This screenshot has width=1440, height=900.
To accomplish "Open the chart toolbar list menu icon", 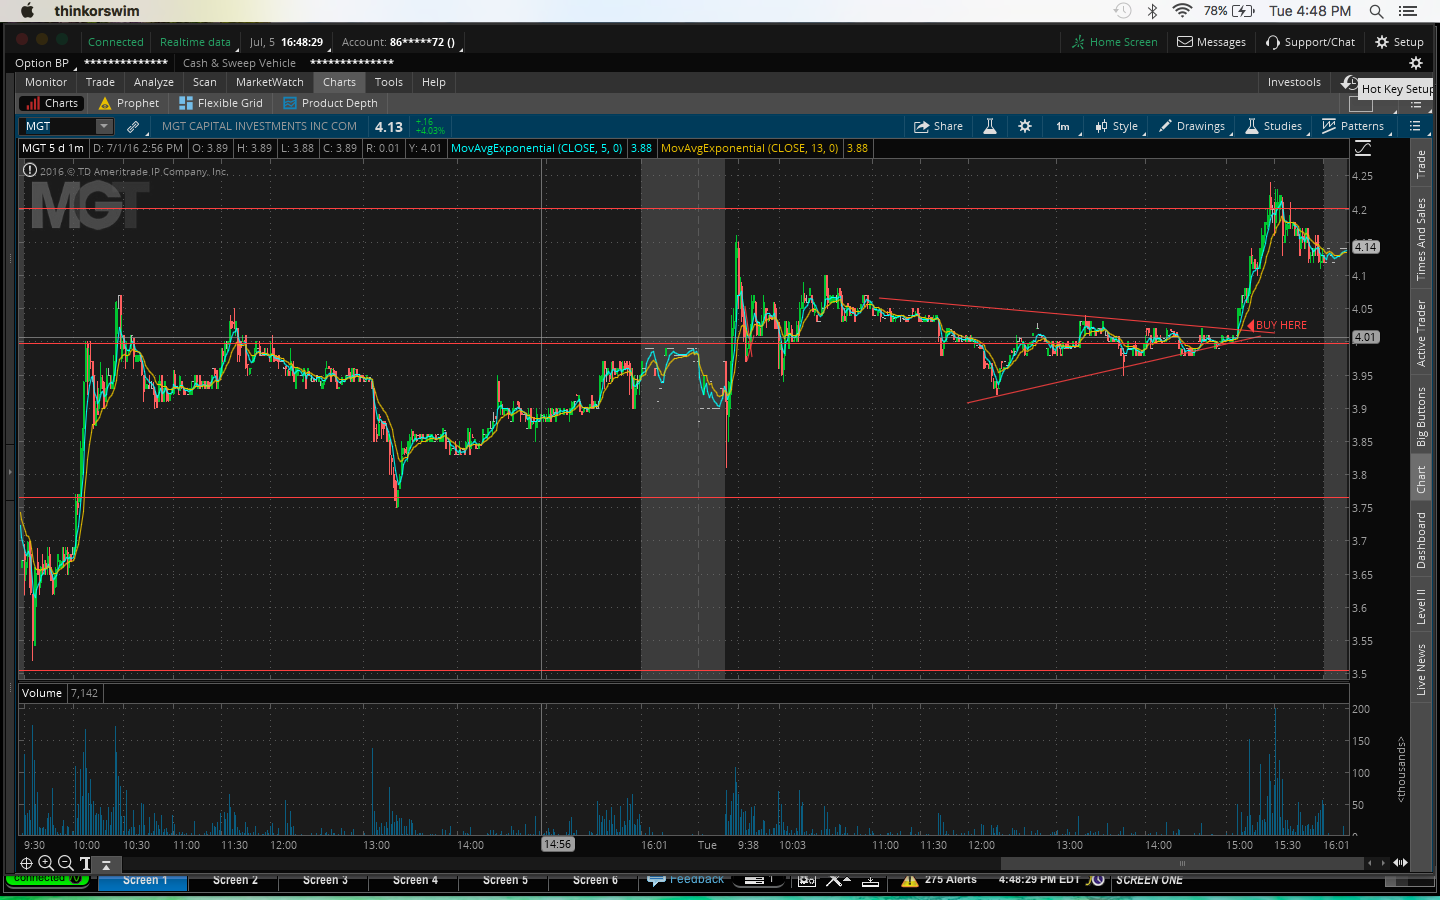I will [1415, 126].
